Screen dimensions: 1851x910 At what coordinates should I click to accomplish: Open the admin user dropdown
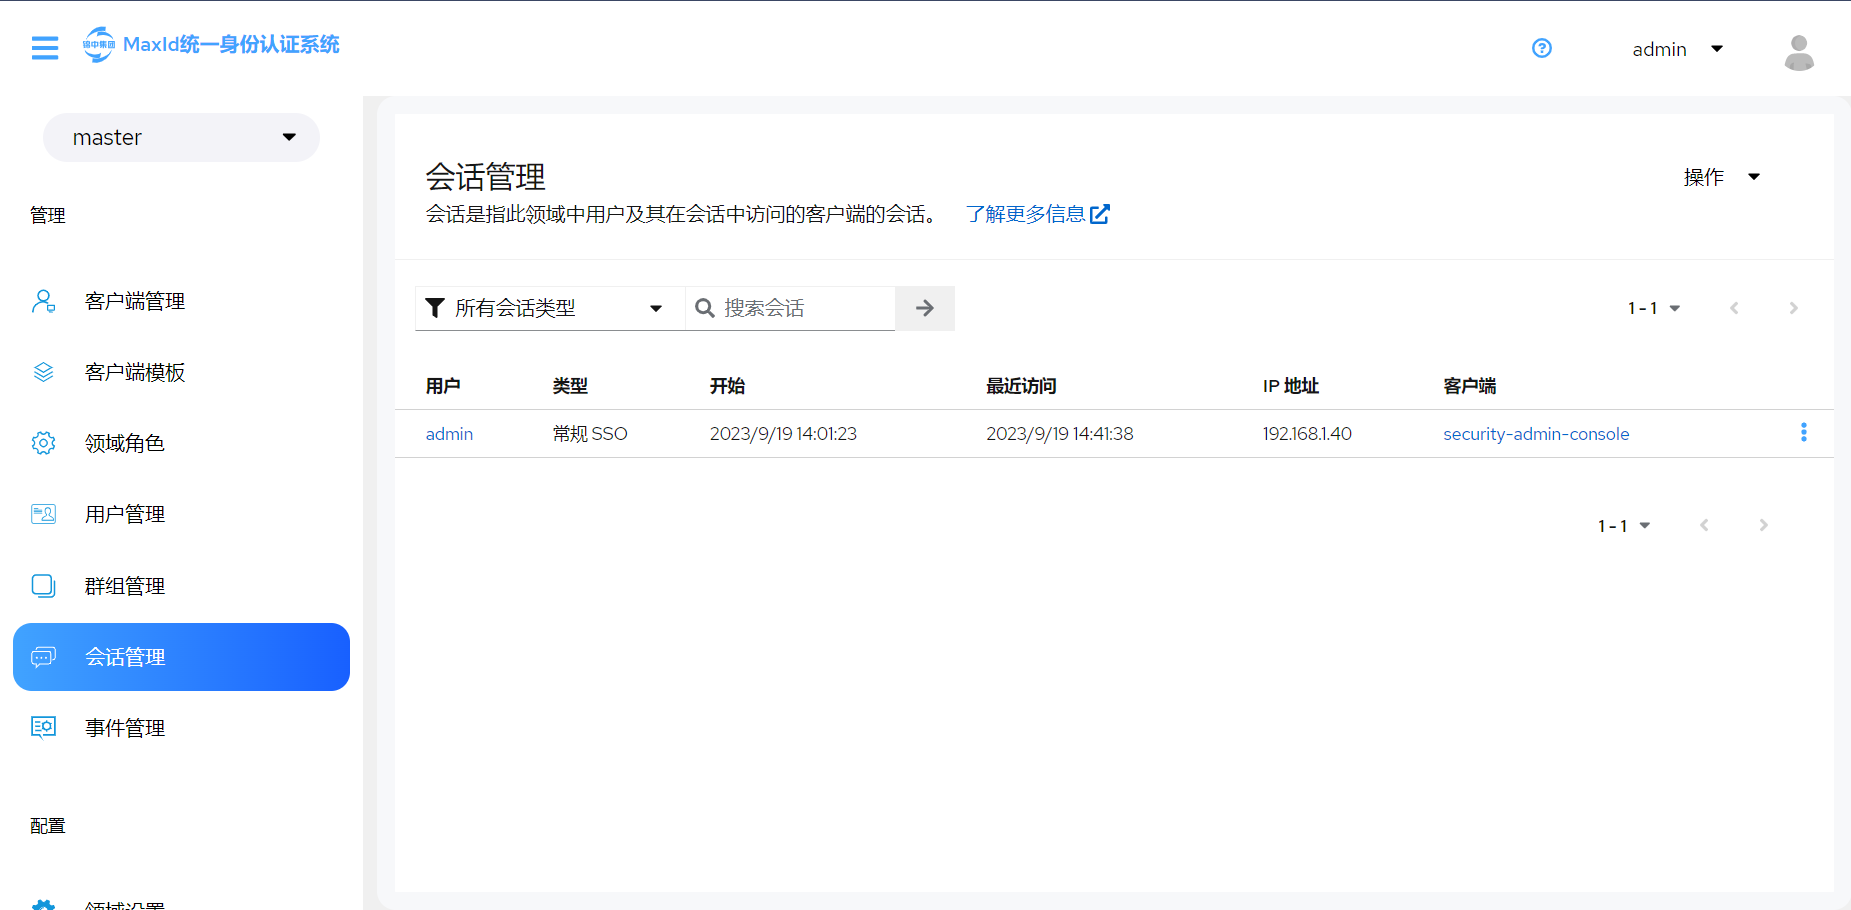tap(1677, 49)
